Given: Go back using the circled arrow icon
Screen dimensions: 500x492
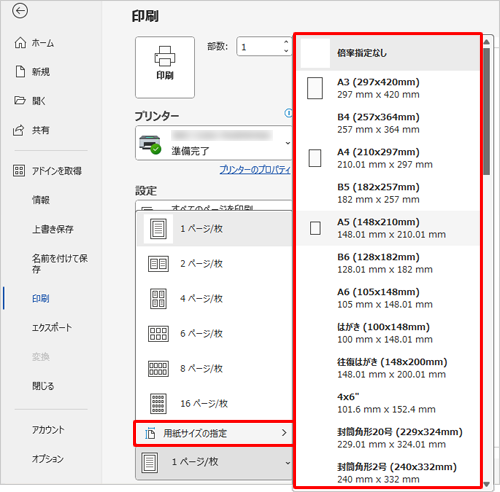Looking at the screenshot, I should click(x=20, y=11).
